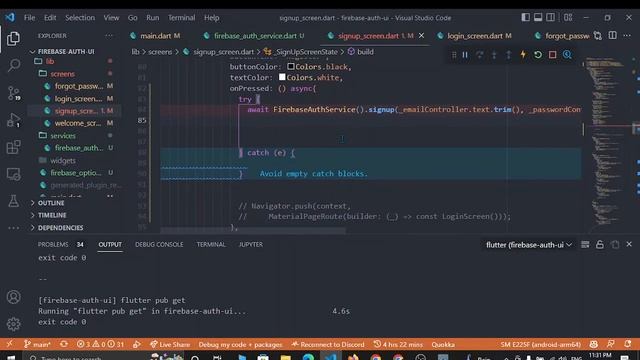This screenshot has width=640, height=360.
Task: Click the debug toolbar drag handle
Action: (454, 55)
